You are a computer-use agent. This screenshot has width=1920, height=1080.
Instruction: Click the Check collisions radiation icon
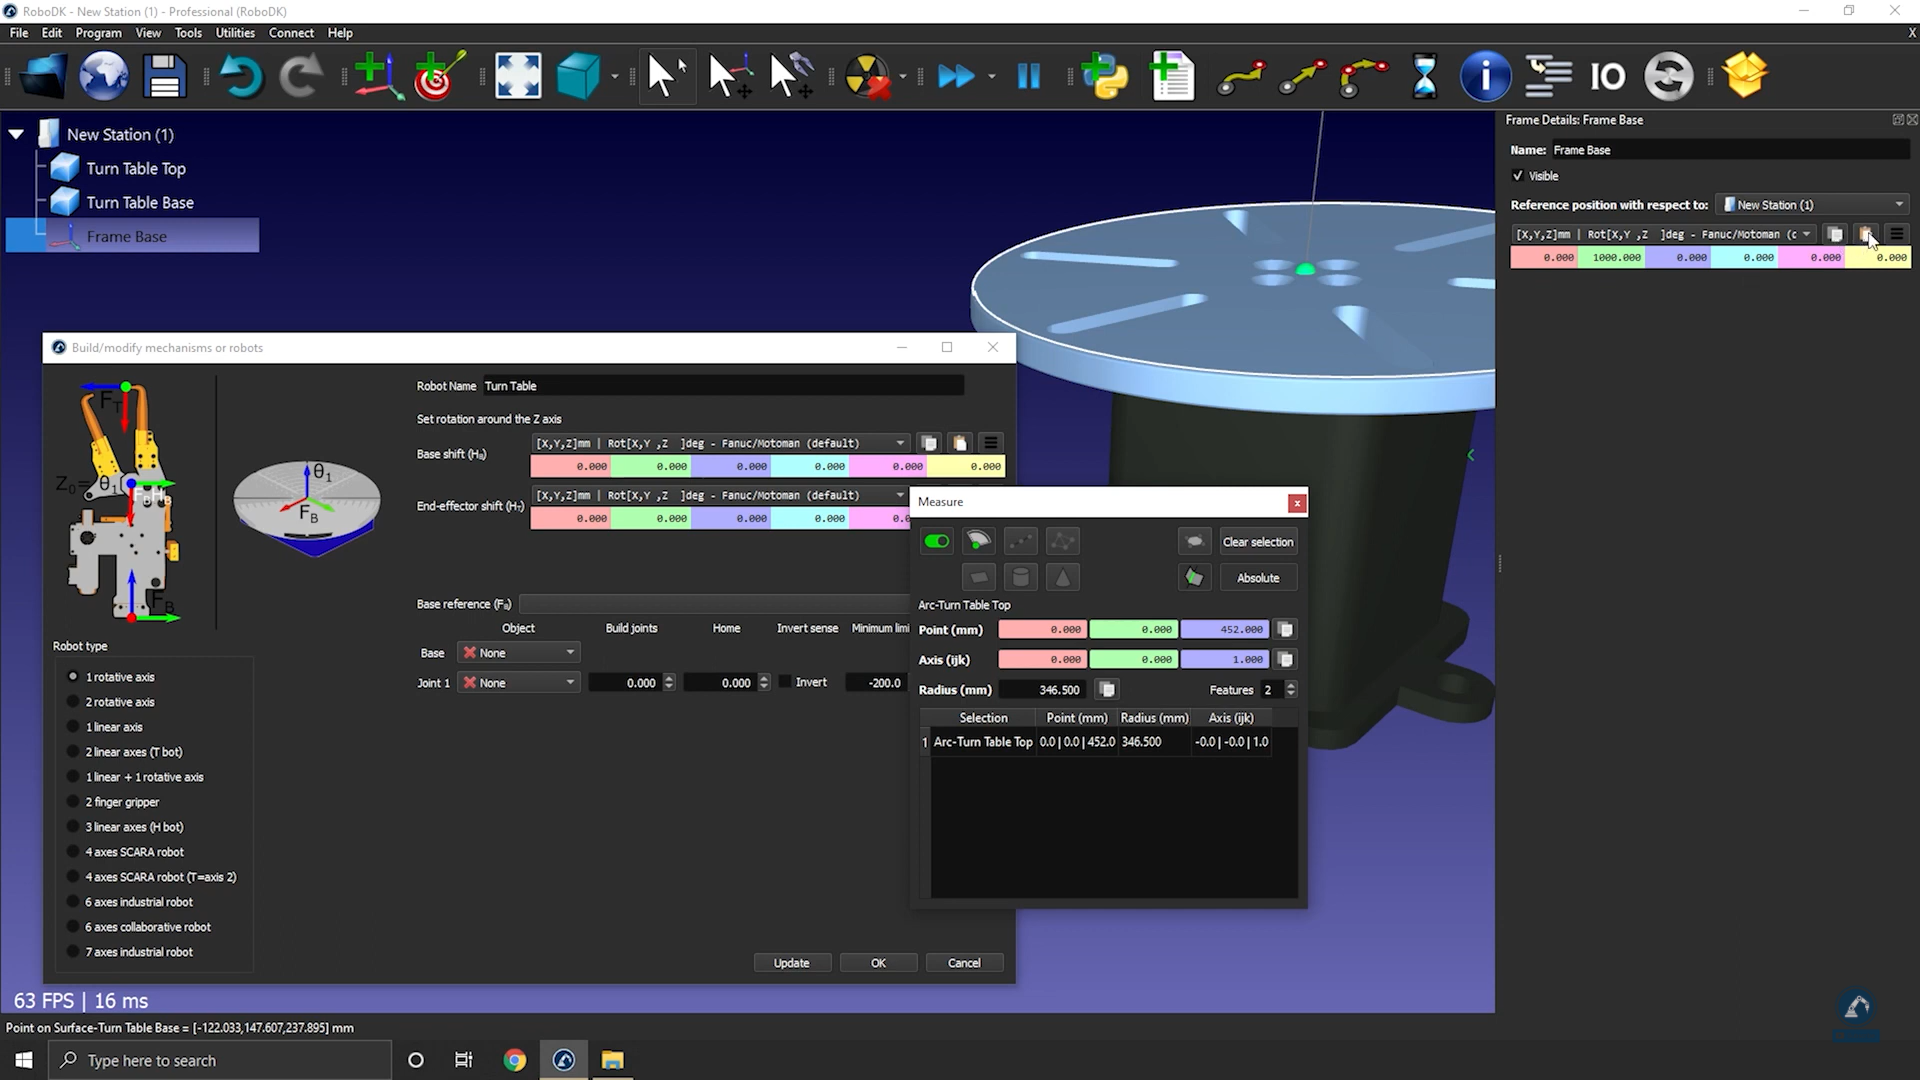coord(866,76)
